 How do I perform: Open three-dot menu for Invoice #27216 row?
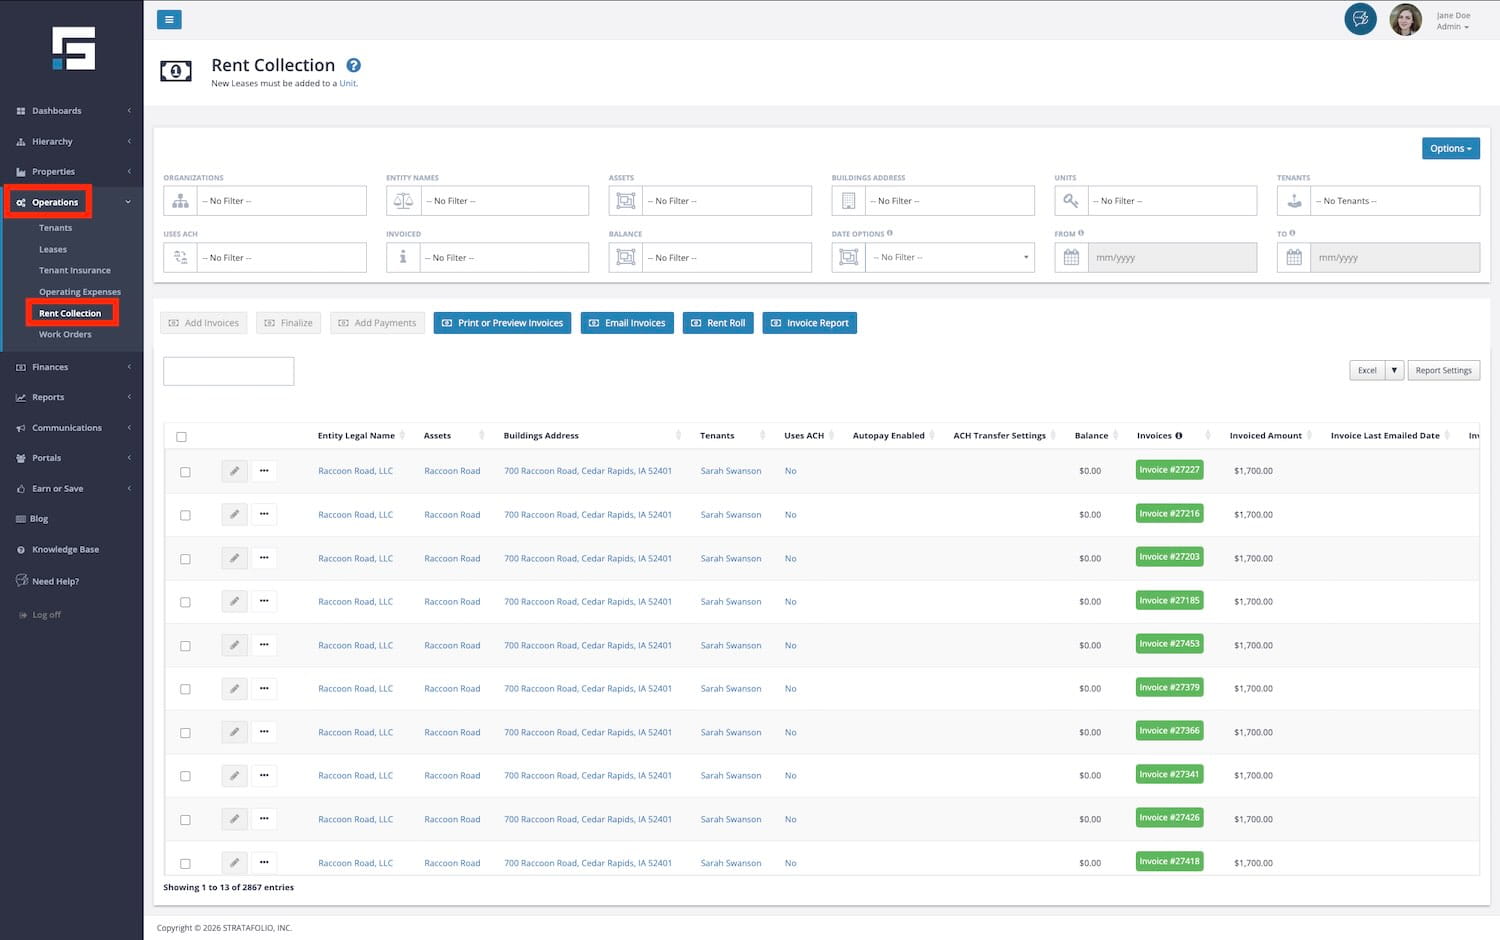coord(264,514)
